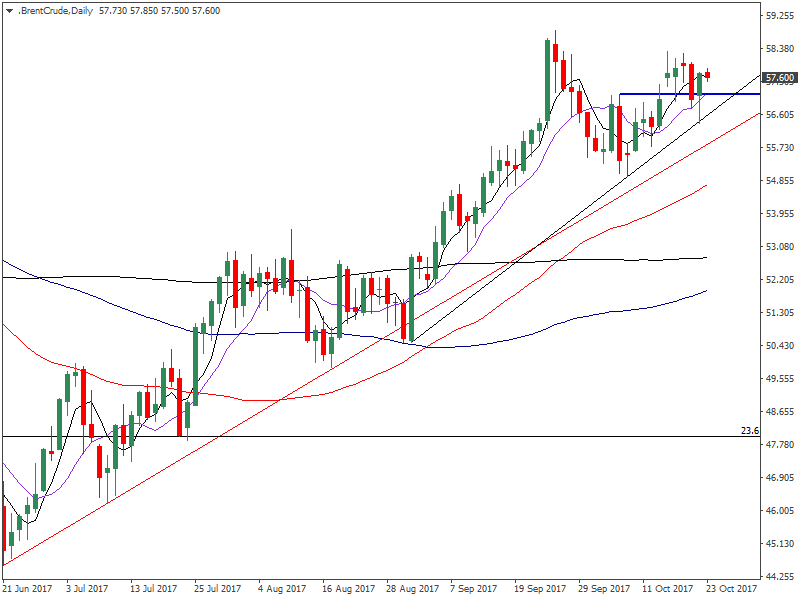800x600 pixels.
Task: Click the 53.080 level on the price scale
Action: tap(778, 247)
